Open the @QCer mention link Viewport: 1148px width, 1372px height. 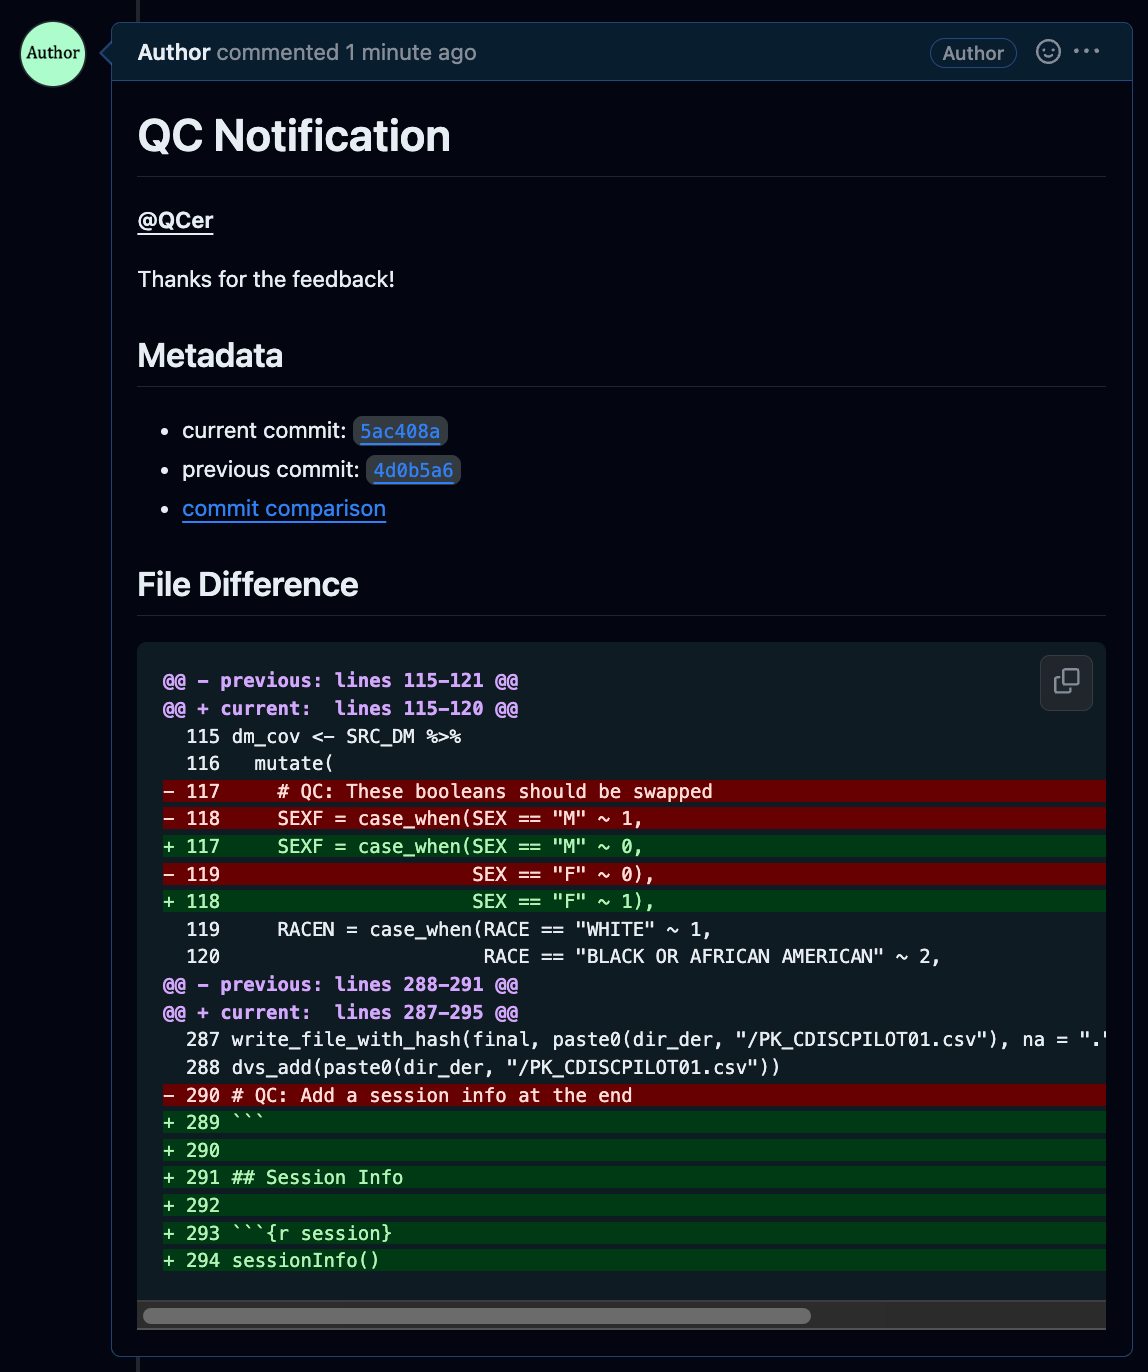click(176, 220)
